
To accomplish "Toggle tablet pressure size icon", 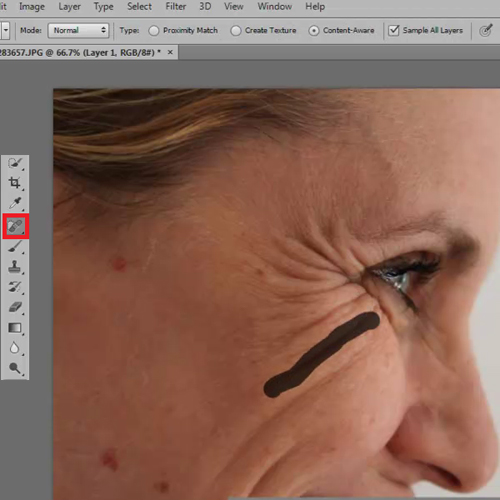I will 486,30.
